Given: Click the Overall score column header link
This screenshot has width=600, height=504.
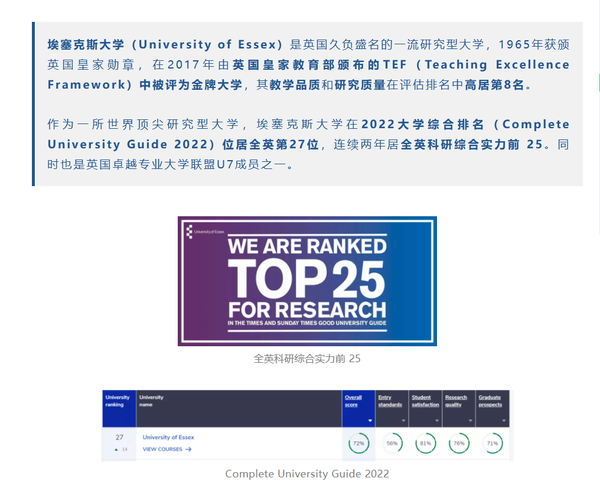Looking at the screenshot, I should pos(353,401).
